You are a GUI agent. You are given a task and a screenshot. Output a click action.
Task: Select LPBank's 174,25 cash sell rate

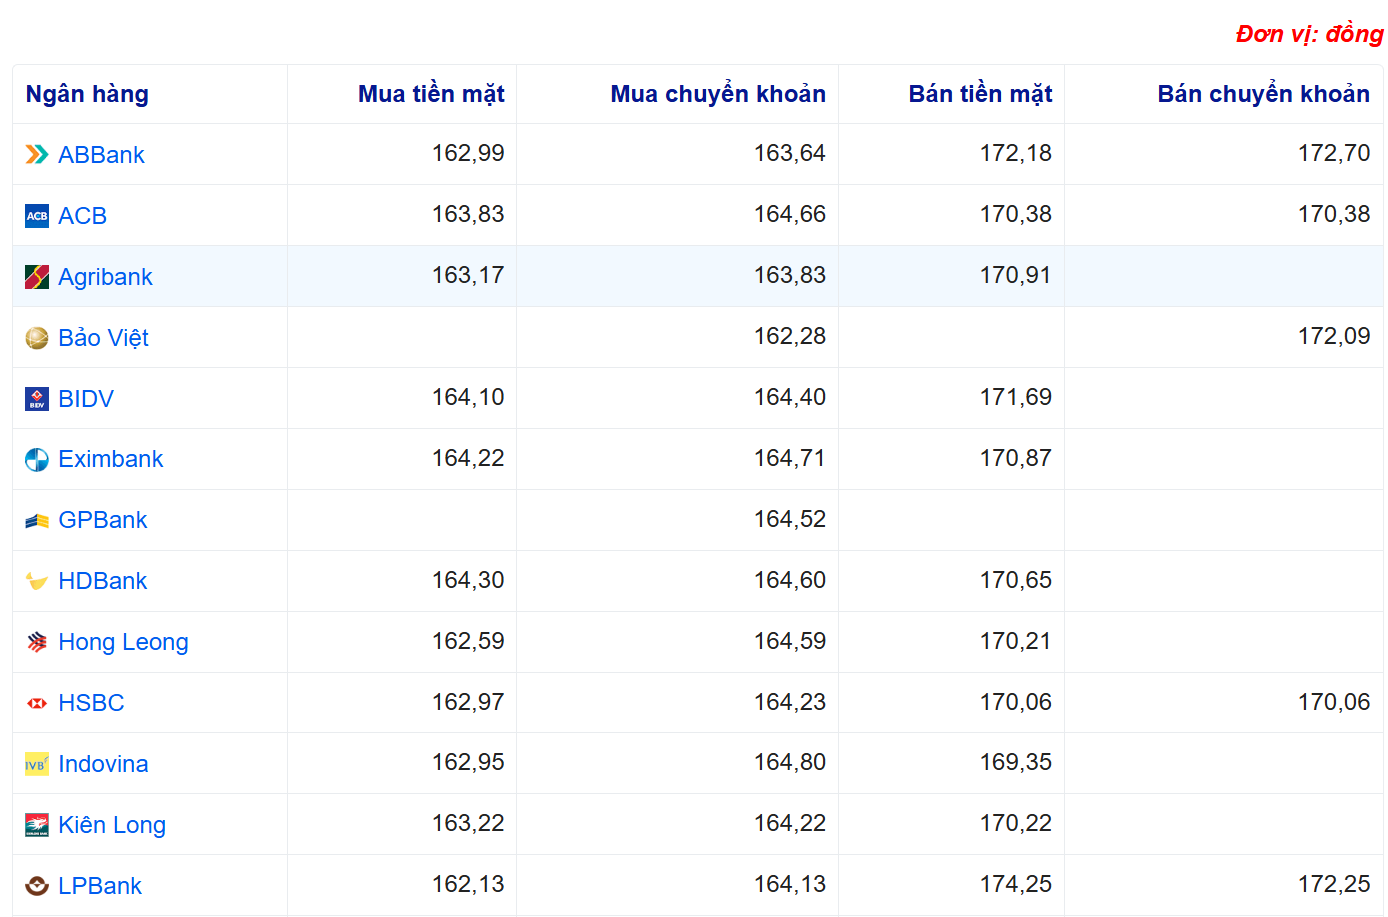pyautogui.click(x=1015, y=885)
